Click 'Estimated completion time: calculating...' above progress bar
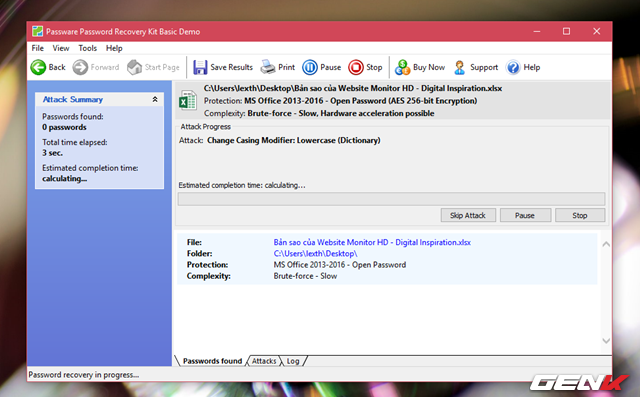640x397 pixels. [242, 185]
